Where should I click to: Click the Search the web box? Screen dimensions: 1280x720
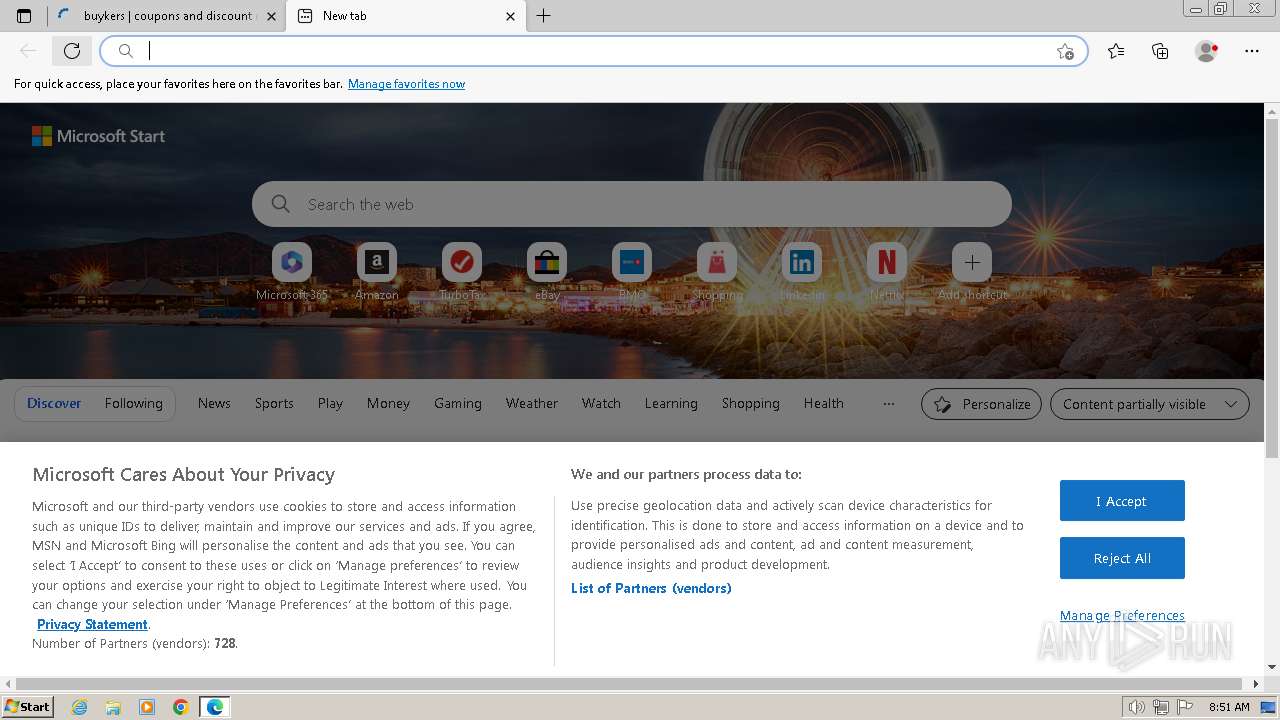(x=632, y=204)
